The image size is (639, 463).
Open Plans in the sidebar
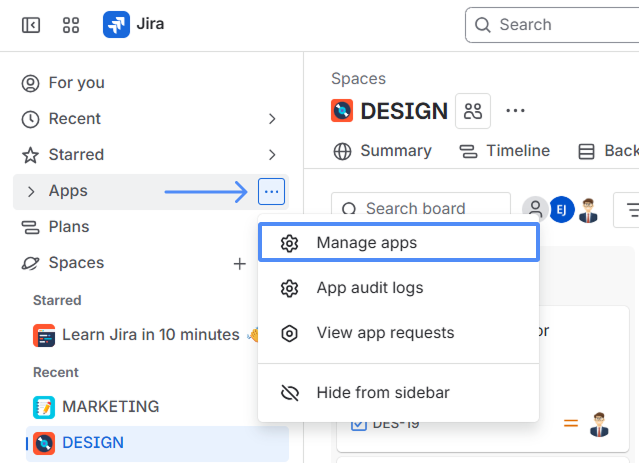[69, 227]
